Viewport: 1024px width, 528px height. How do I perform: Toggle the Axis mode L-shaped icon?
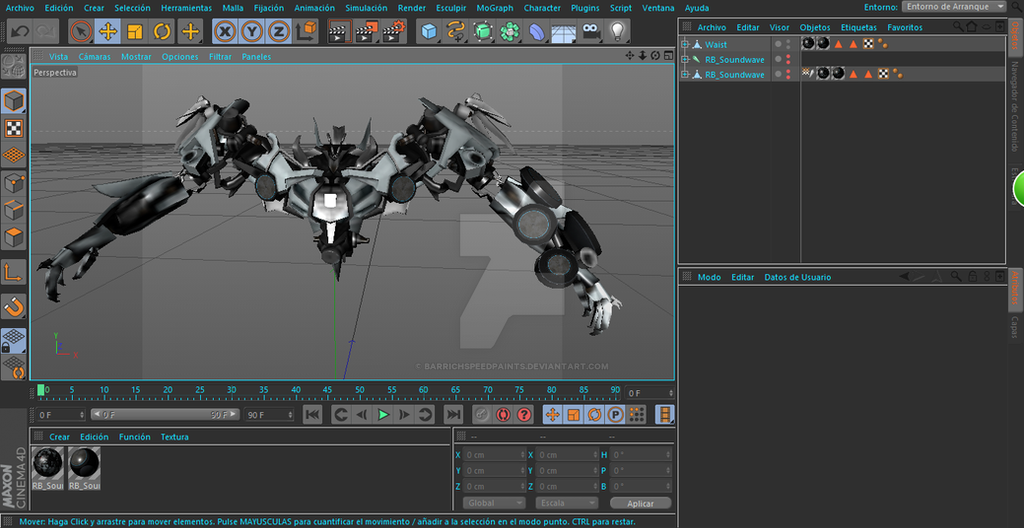click(14, 272)
